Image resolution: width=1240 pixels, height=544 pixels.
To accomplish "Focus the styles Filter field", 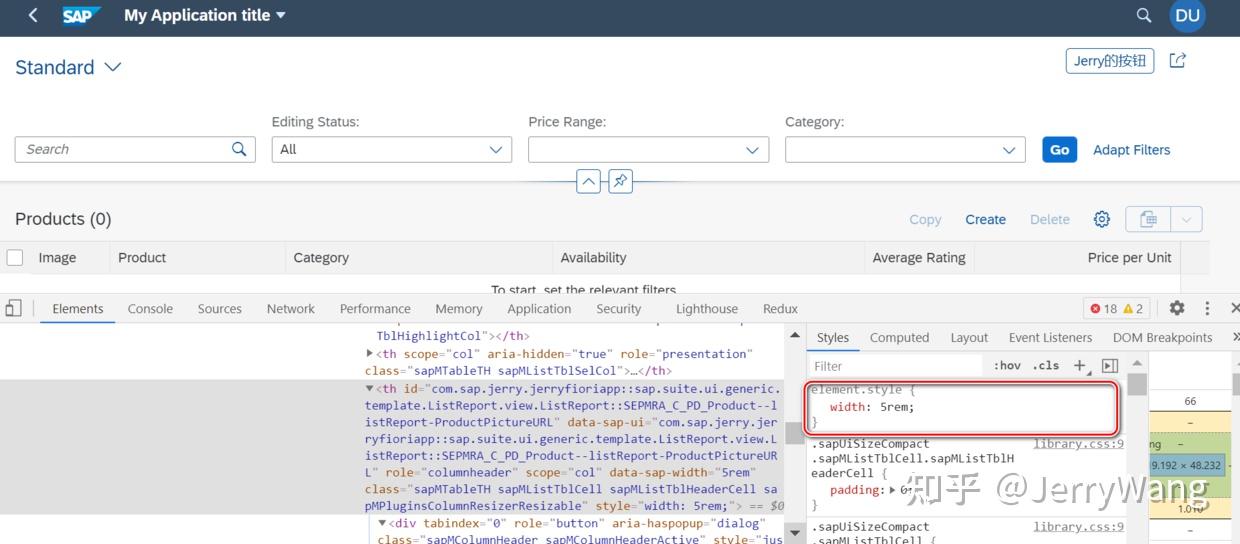I will (896, 366).
